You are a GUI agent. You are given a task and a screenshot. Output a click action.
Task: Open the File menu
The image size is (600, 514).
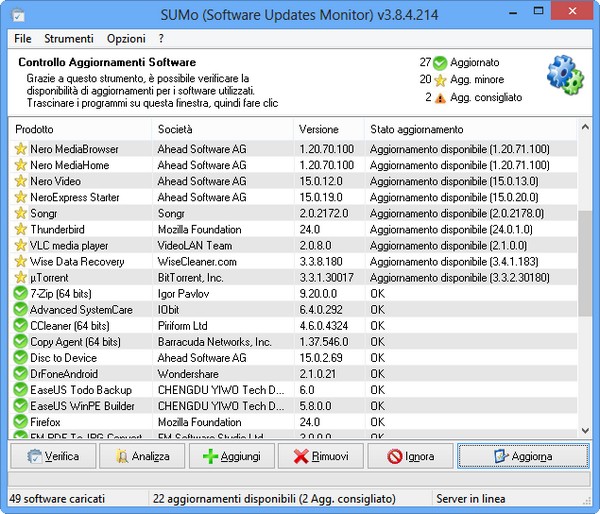click(x=23, y=39)
